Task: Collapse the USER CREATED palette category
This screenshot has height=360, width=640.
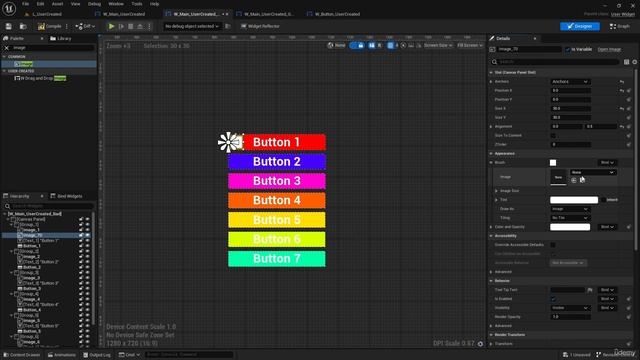Action: pyautogui.click(x=4, y=71)
